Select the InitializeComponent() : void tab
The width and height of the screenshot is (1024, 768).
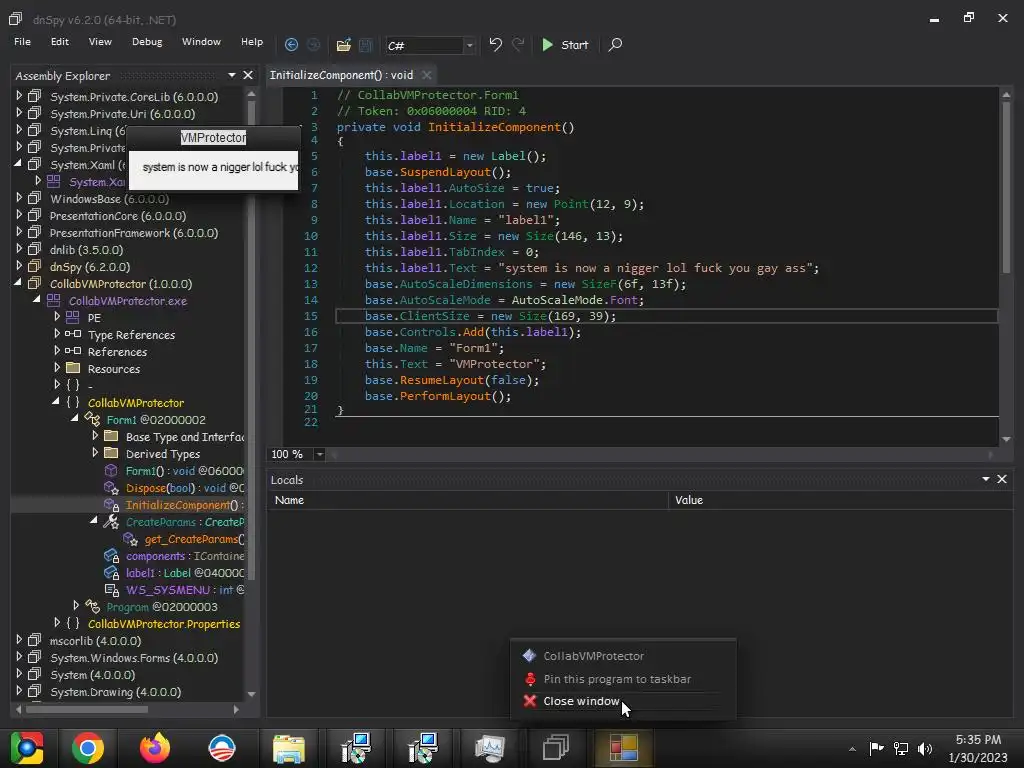[342, 75]
